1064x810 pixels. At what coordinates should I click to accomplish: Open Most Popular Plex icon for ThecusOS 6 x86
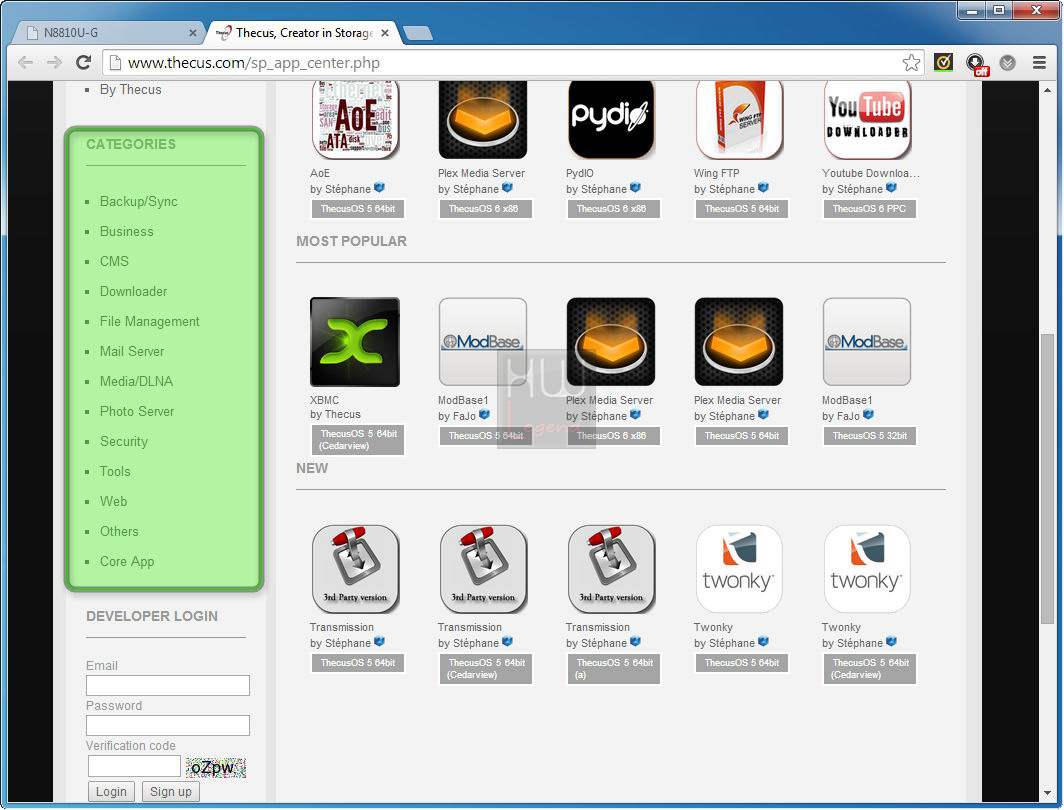point(611,342)
